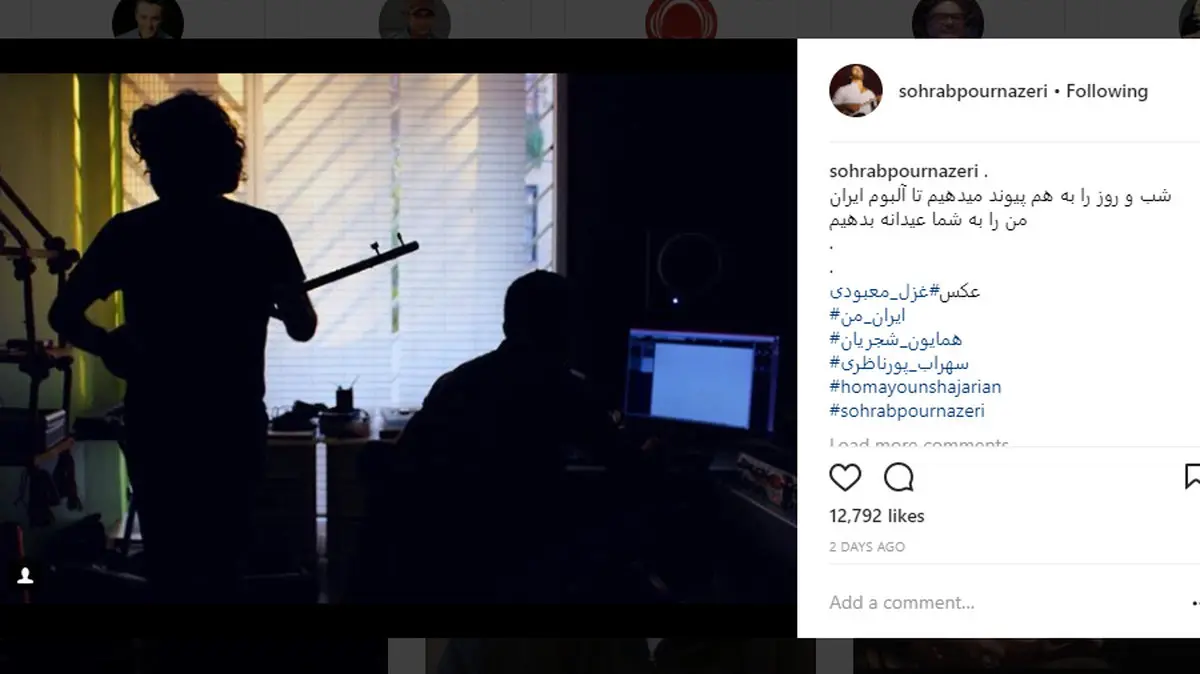
Task: Open comments with the speech bubble icon
Action: [x=899, y=477]
